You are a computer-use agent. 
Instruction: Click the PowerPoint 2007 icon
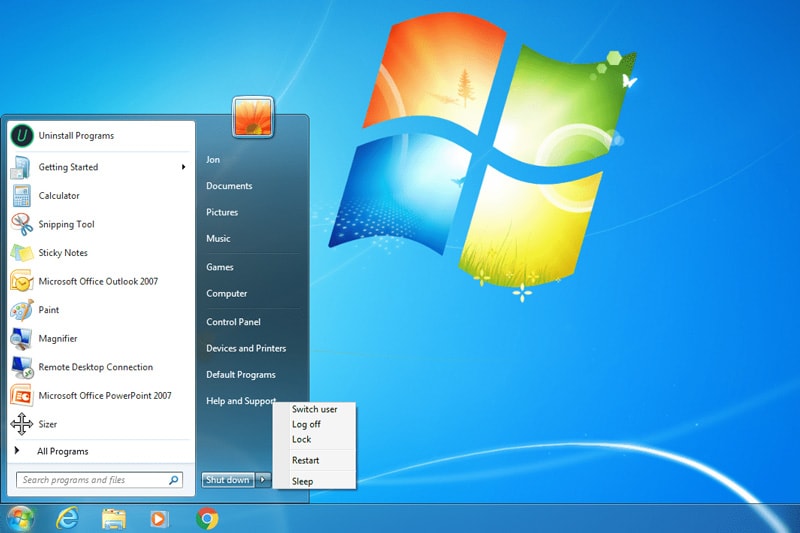(21, 396)
